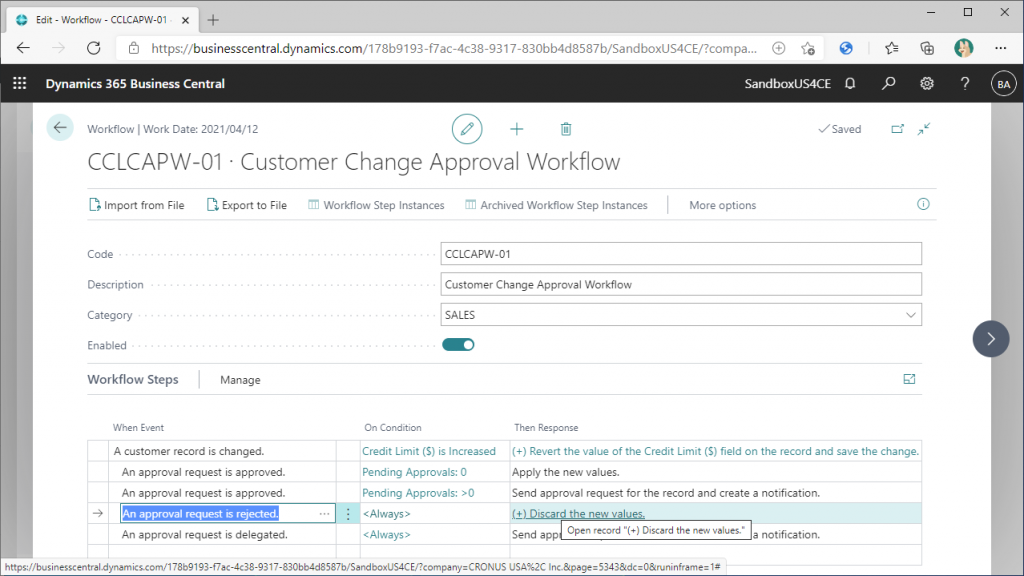1024x576 pixels.
Task: Select the Apply the new values cell
Action: pos(715,472)
